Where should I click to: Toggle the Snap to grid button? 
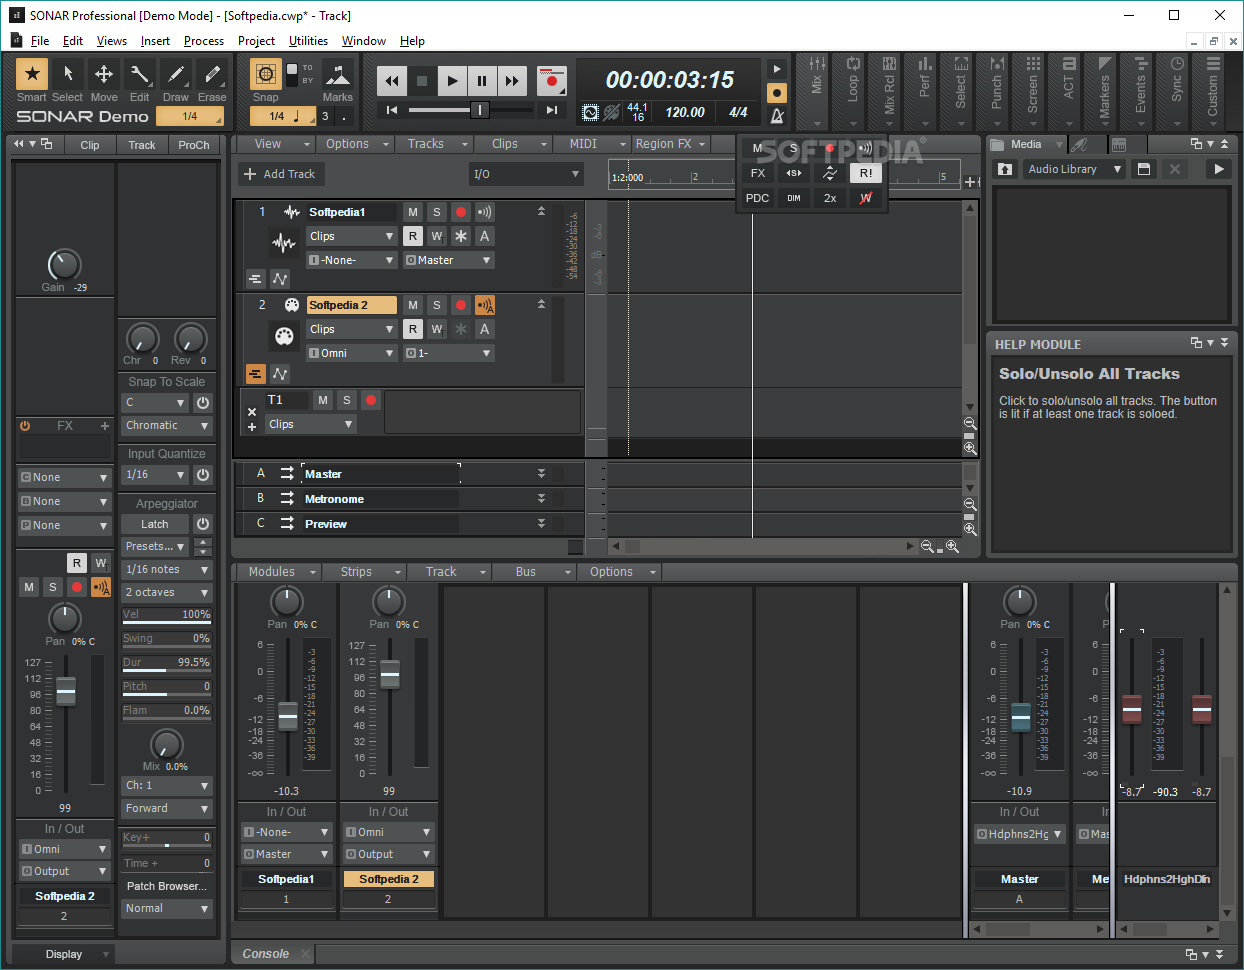point(265,74)
